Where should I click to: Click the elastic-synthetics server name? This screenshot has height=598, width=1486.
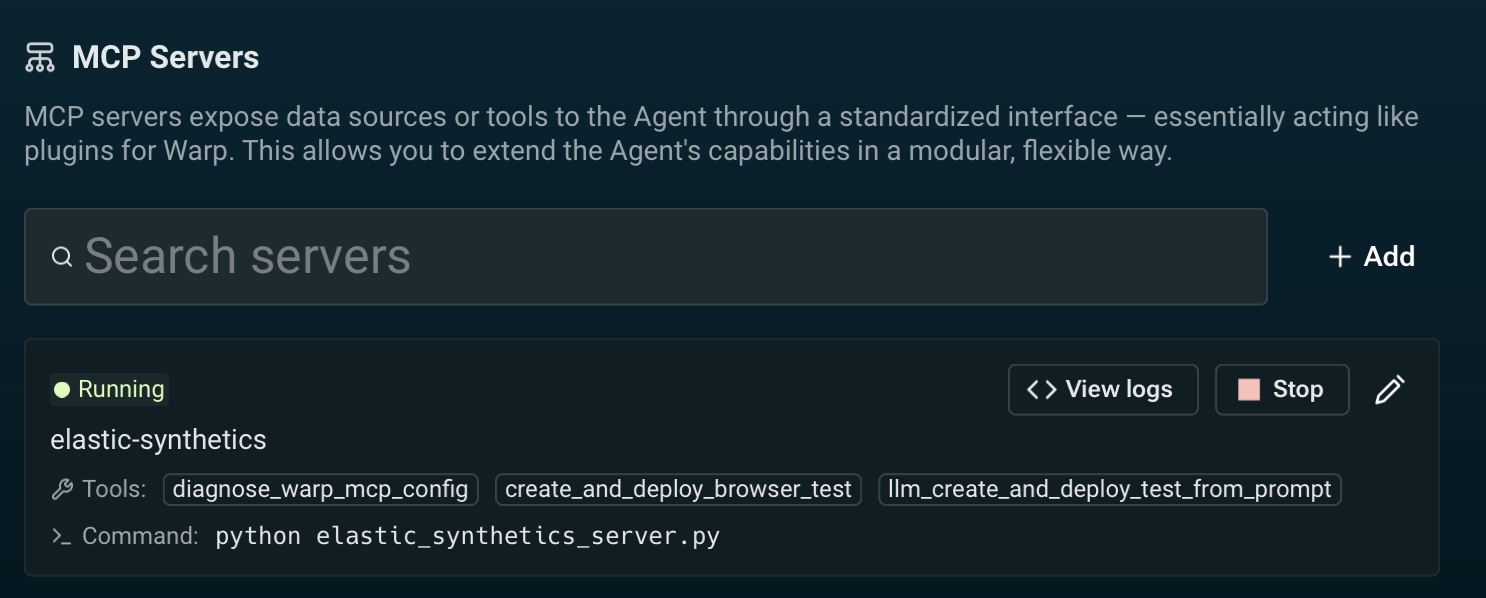[158, 440]
